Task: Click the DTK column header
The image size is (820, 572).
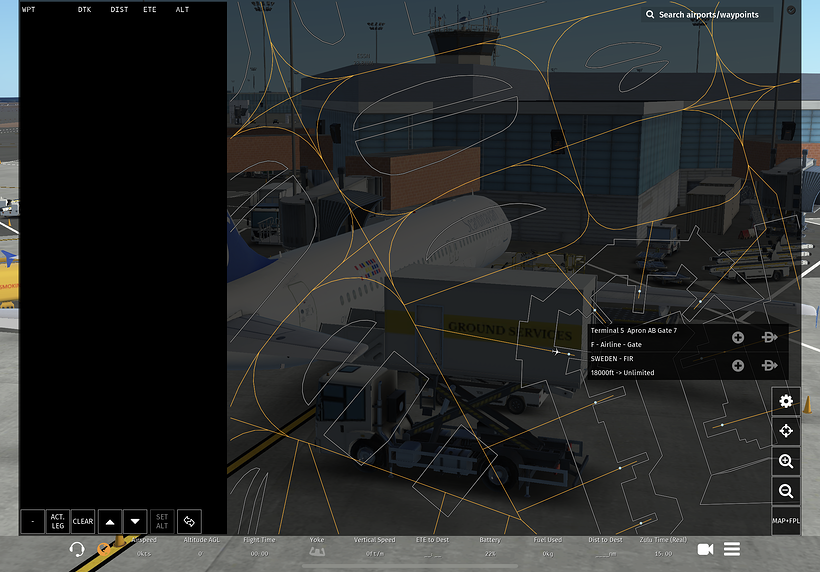Action: coord(85,9)
